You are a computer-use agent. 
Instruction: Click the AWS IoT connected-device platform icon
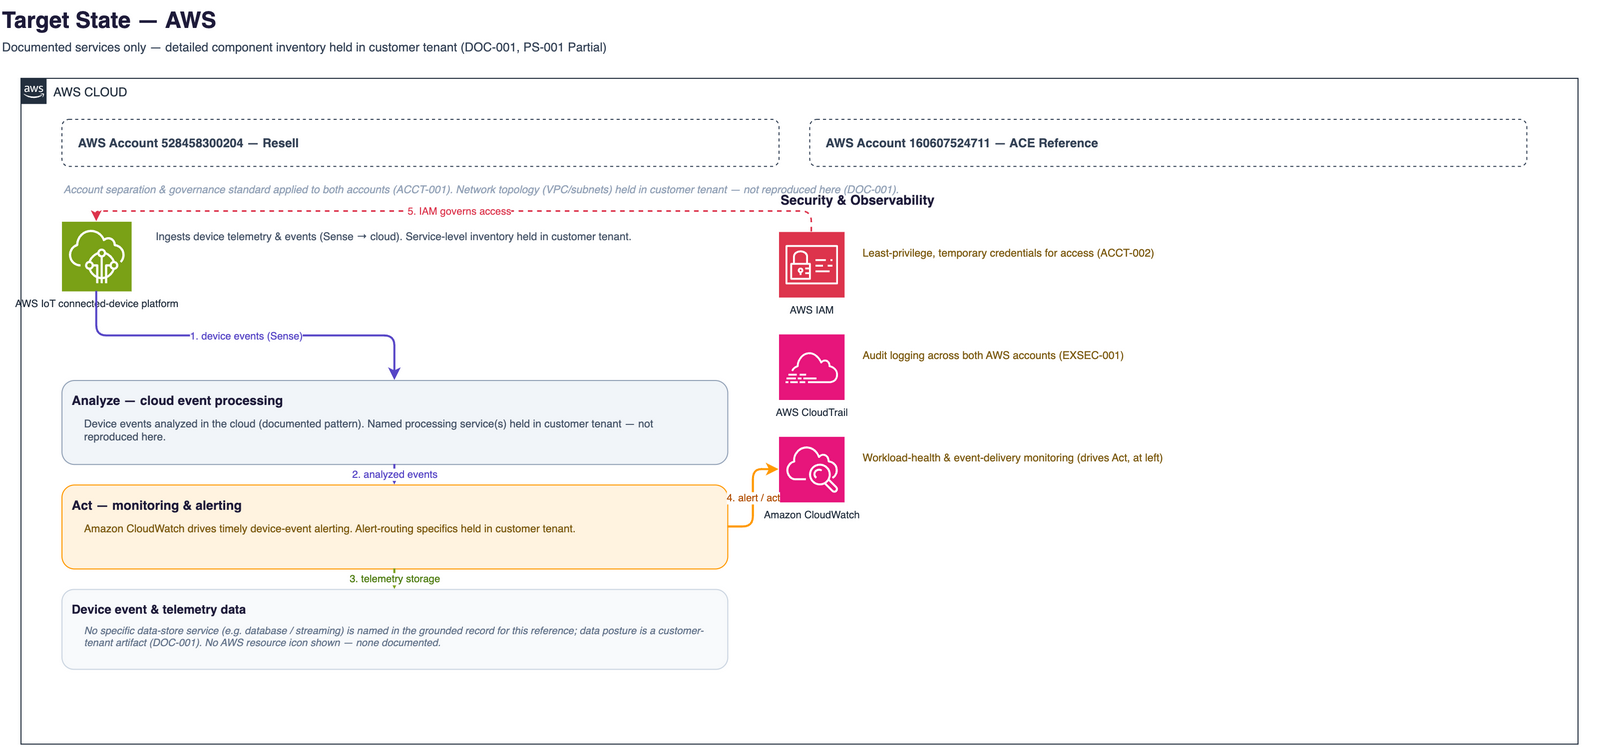pos(97,257)
